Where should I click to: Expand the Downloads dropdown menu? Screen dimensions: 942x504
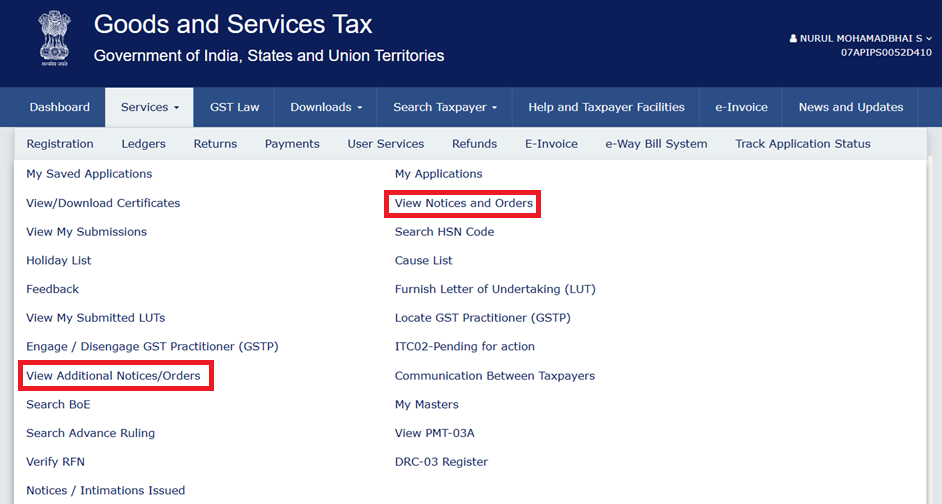click(x=326, y=107)
